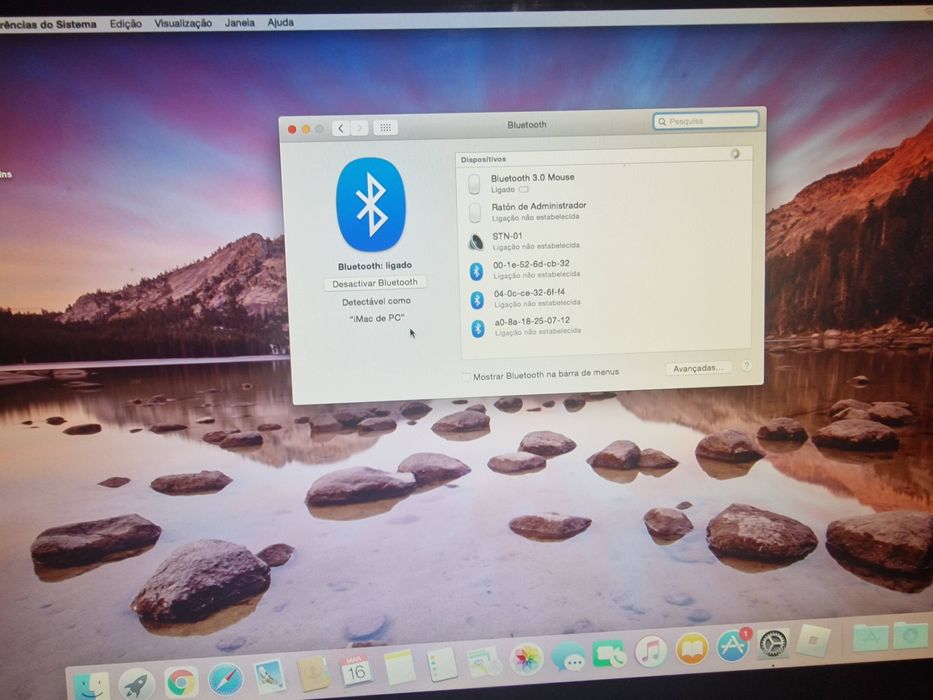Select device a0-8a-18-25-07-12
Image resolution: width=933 pixels, height=700 pixels.
(x=606, y=326)
